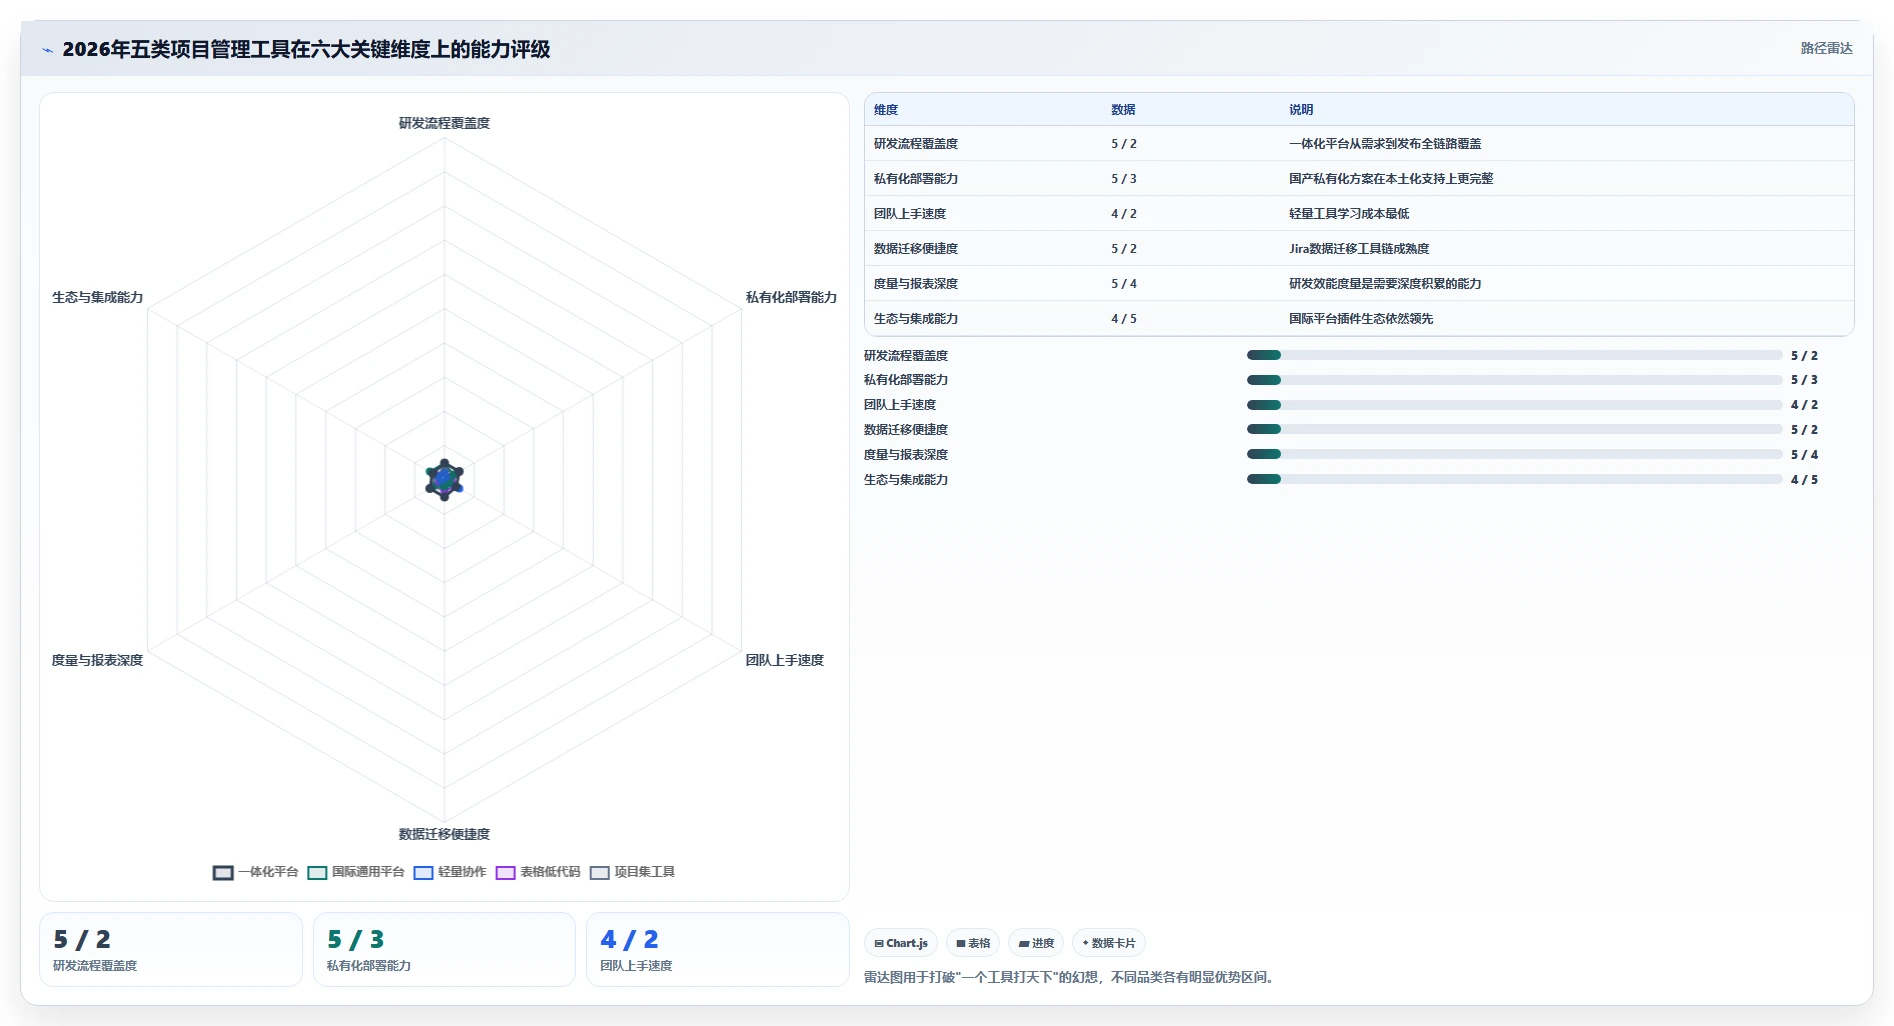
Task: Click progress value 5 / 4 for 度量与报表深度
Action: (1804, 455)
